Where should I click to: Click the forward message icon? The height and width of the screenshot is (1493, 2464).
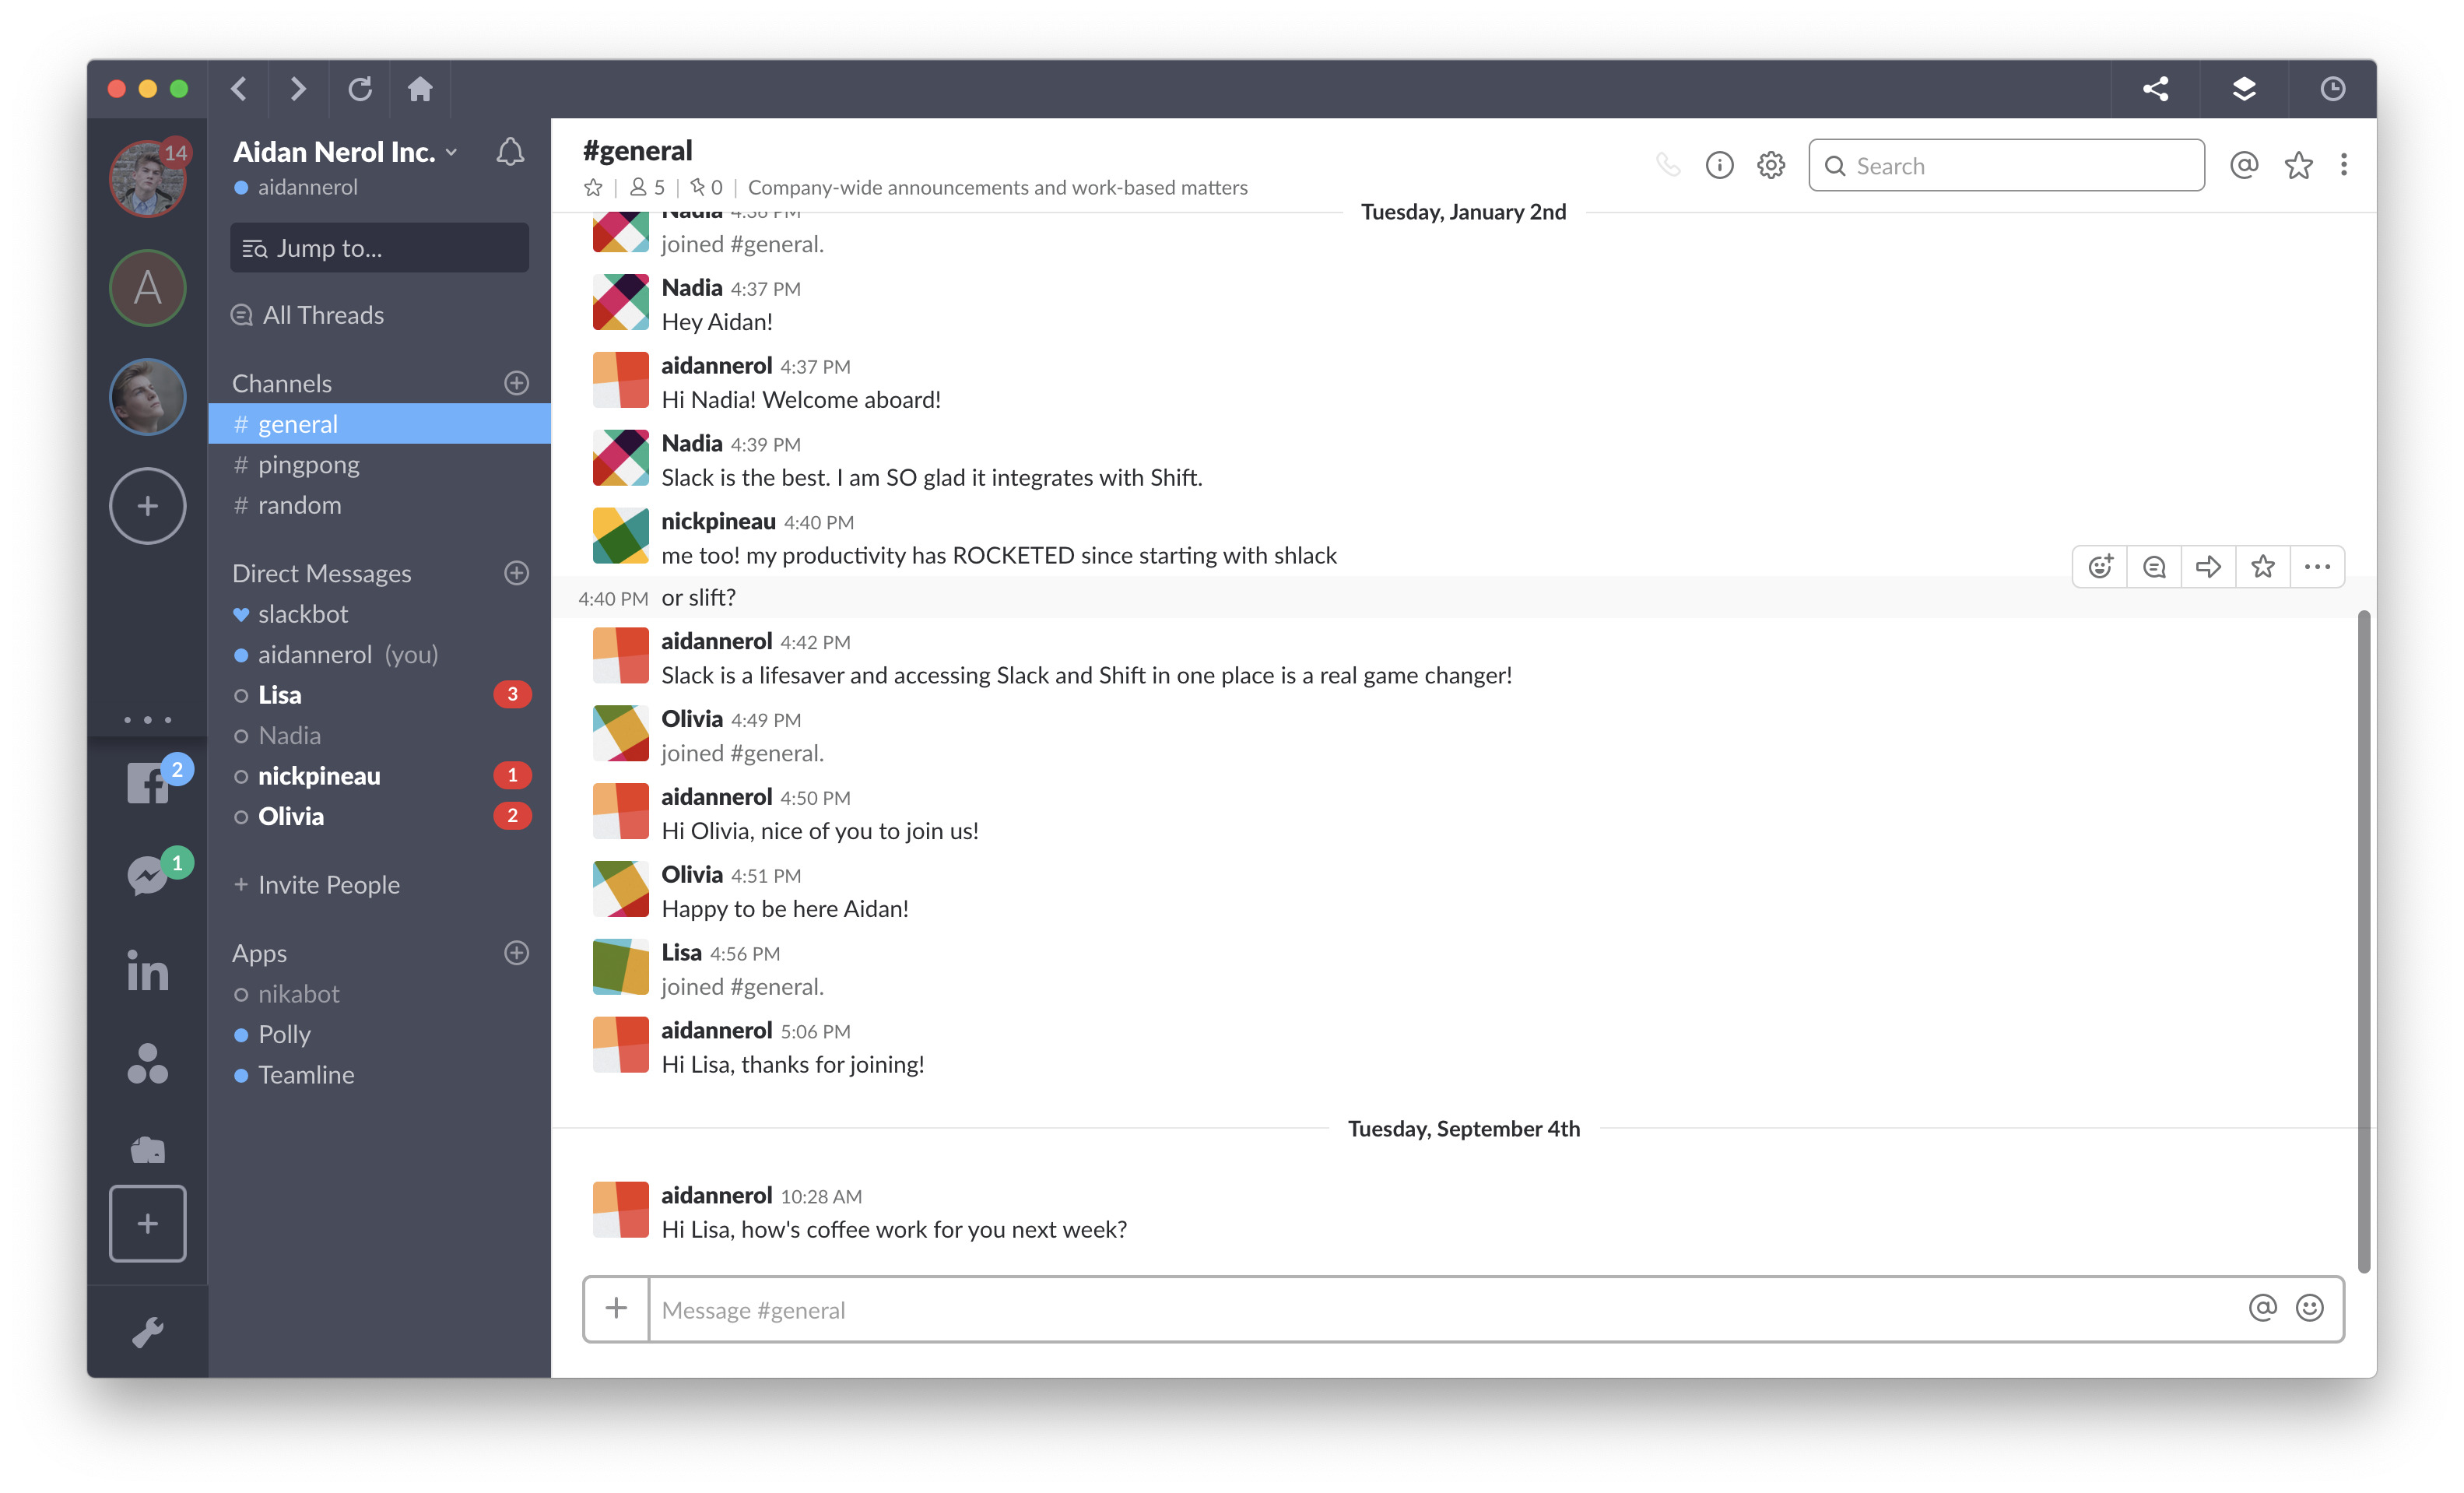tap(2207, 565)
